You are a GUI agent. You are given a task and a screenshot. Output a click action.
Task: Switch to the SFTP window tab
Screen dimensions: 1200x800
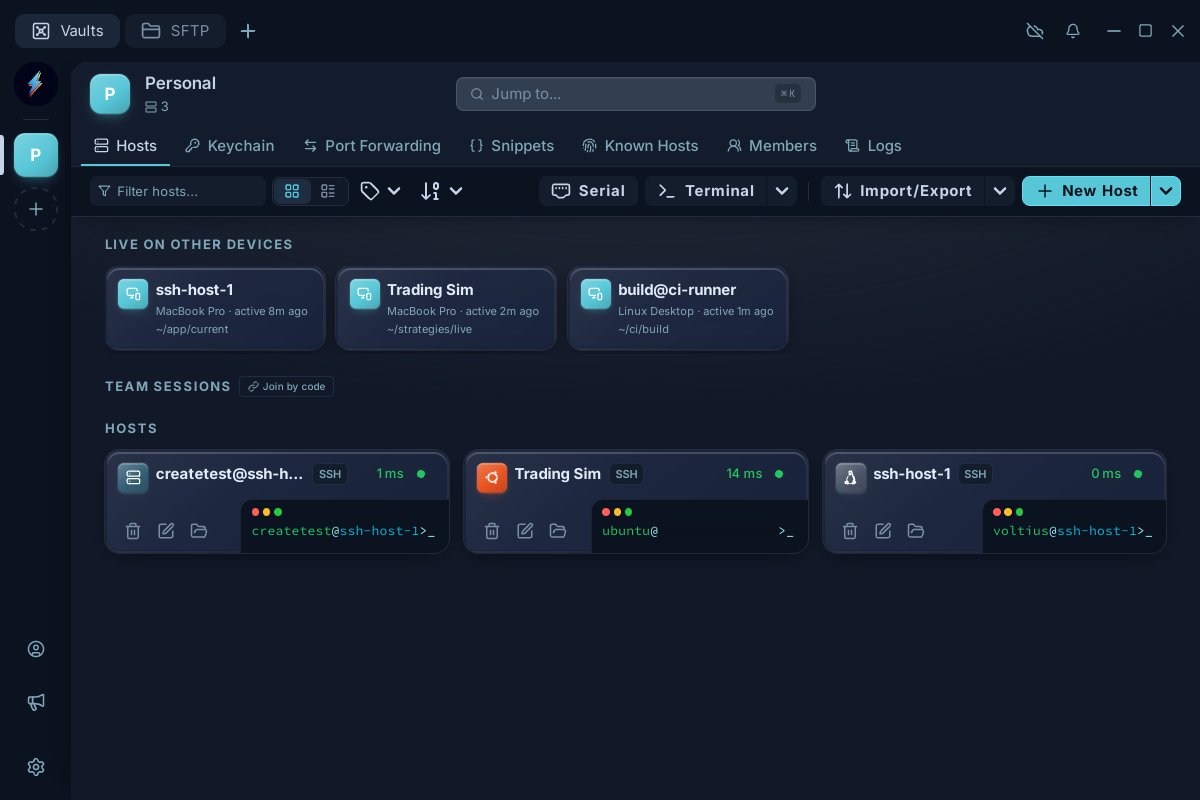175,31
